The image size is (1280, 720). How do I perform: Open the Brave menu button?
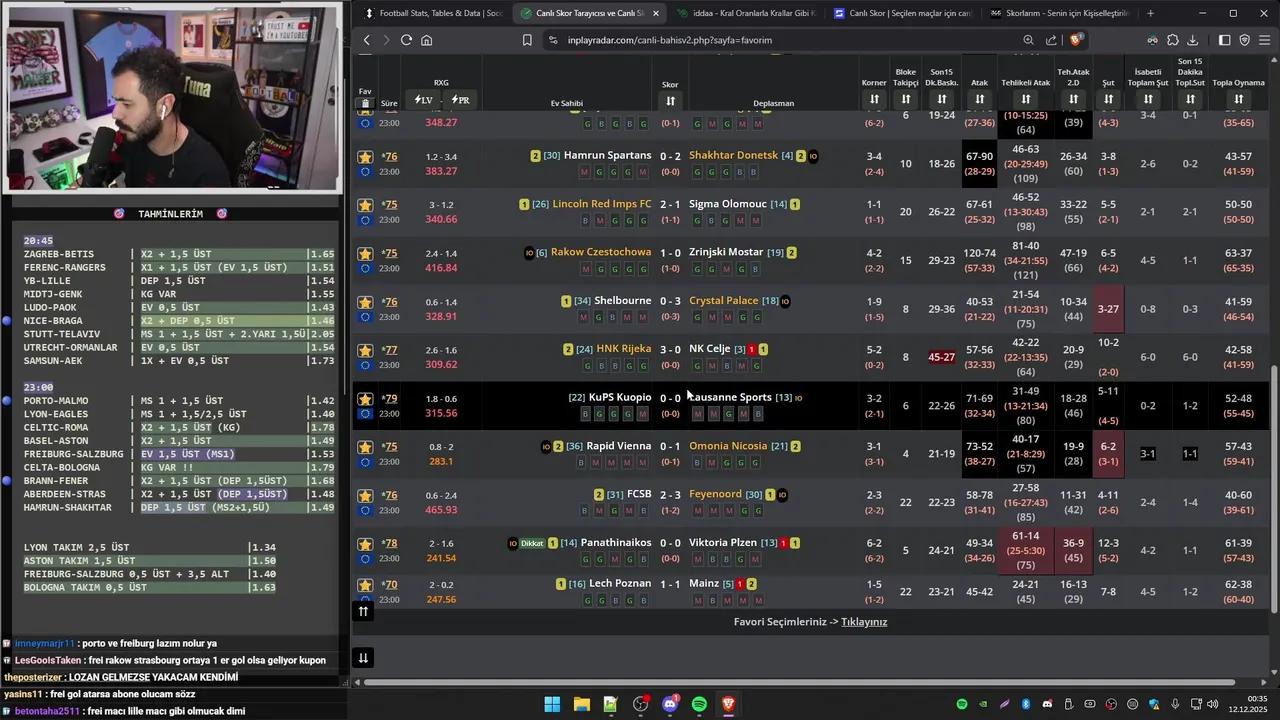(x=1265, y=40)
